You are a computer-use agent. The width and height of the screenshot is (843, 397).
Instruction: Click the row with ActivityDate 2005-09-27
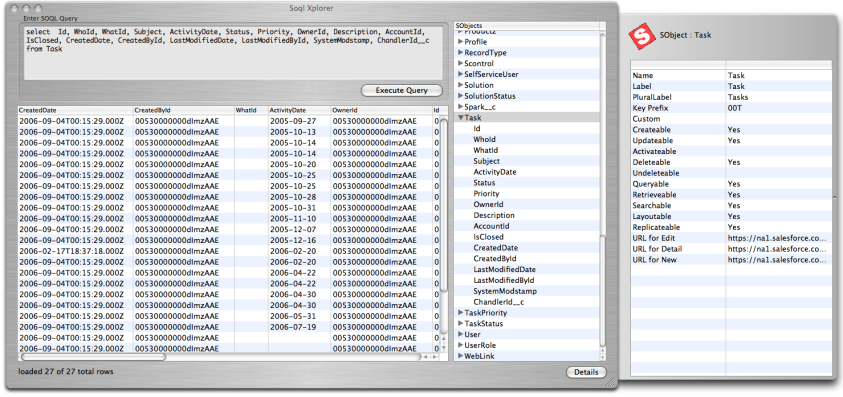pyautogui.click(x=229, y=120)
